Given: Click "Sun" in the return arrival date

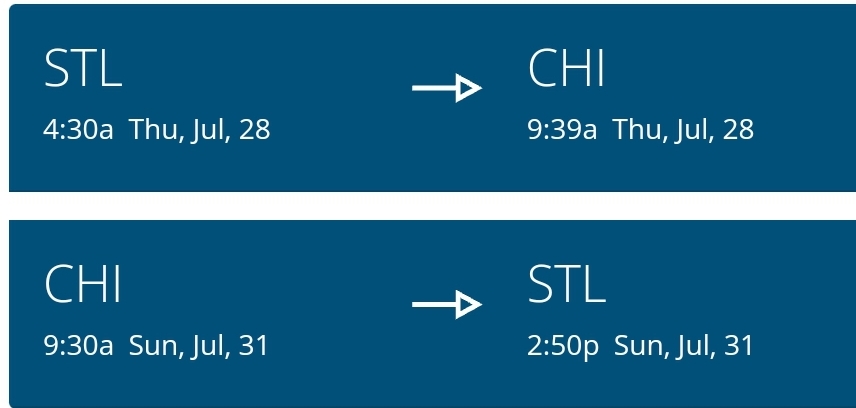Looking at the screenshot, I should click(x=633, y=346).
